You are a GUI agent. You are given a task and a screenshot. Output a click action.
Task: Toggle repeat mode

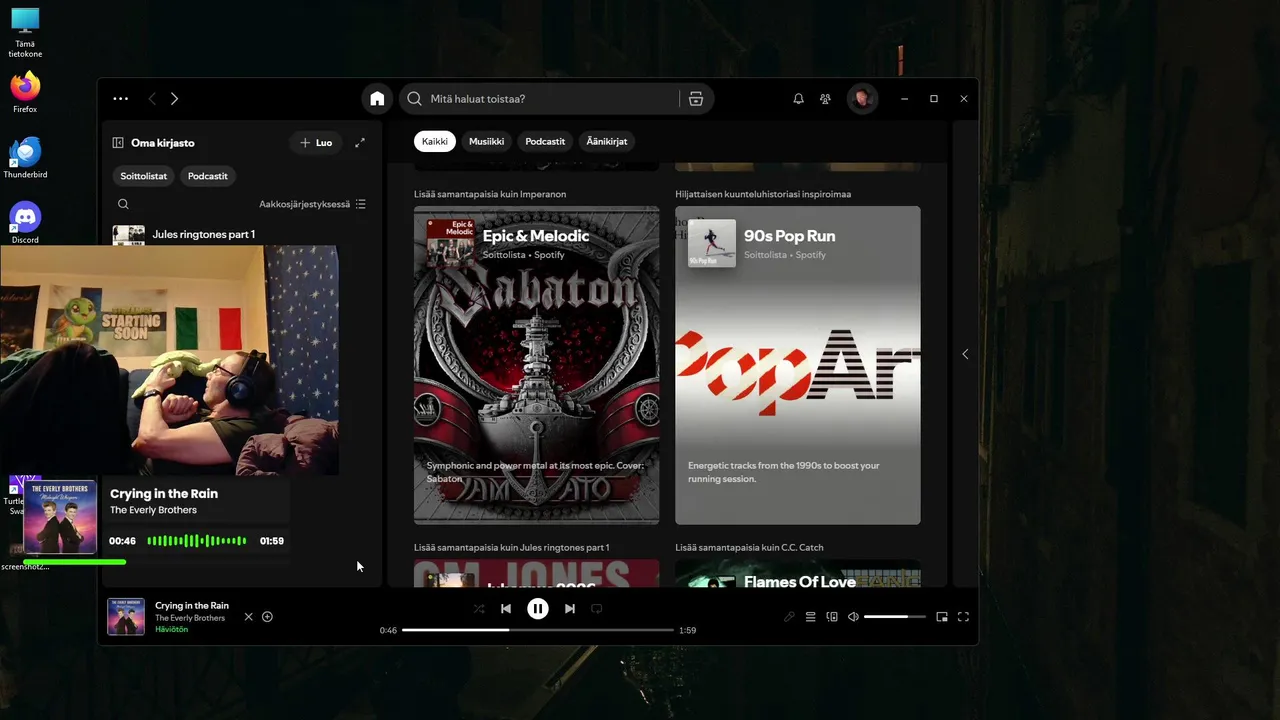coord(597,608)
